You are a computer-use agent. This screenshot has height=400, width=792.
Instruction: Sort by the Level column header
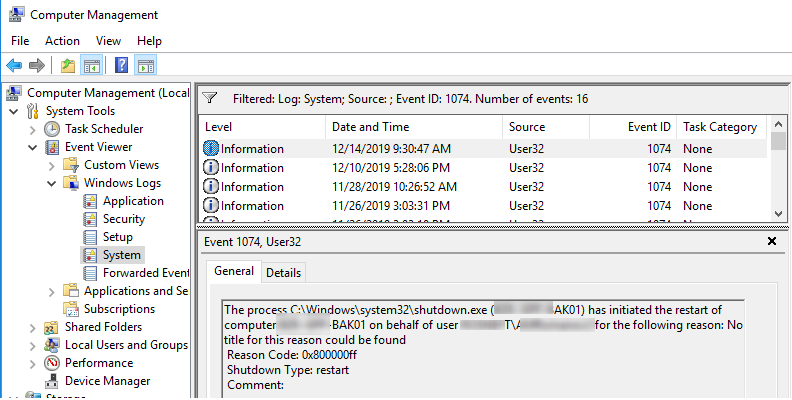tap(262, 127)
